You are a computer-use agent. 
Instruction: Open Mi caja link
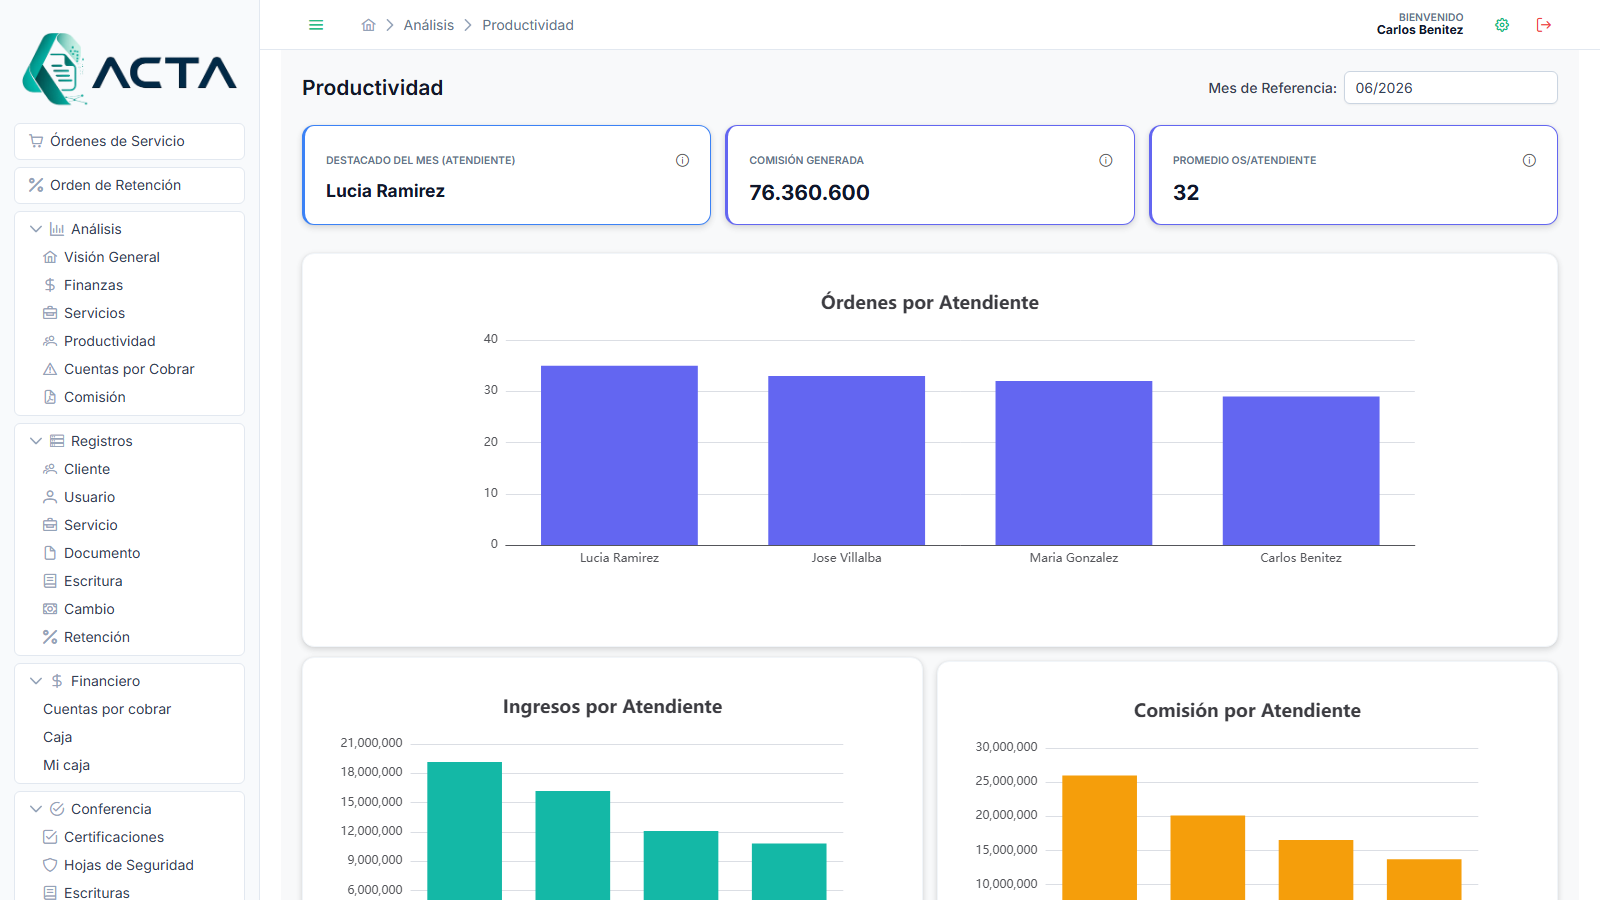click(67, 765)
